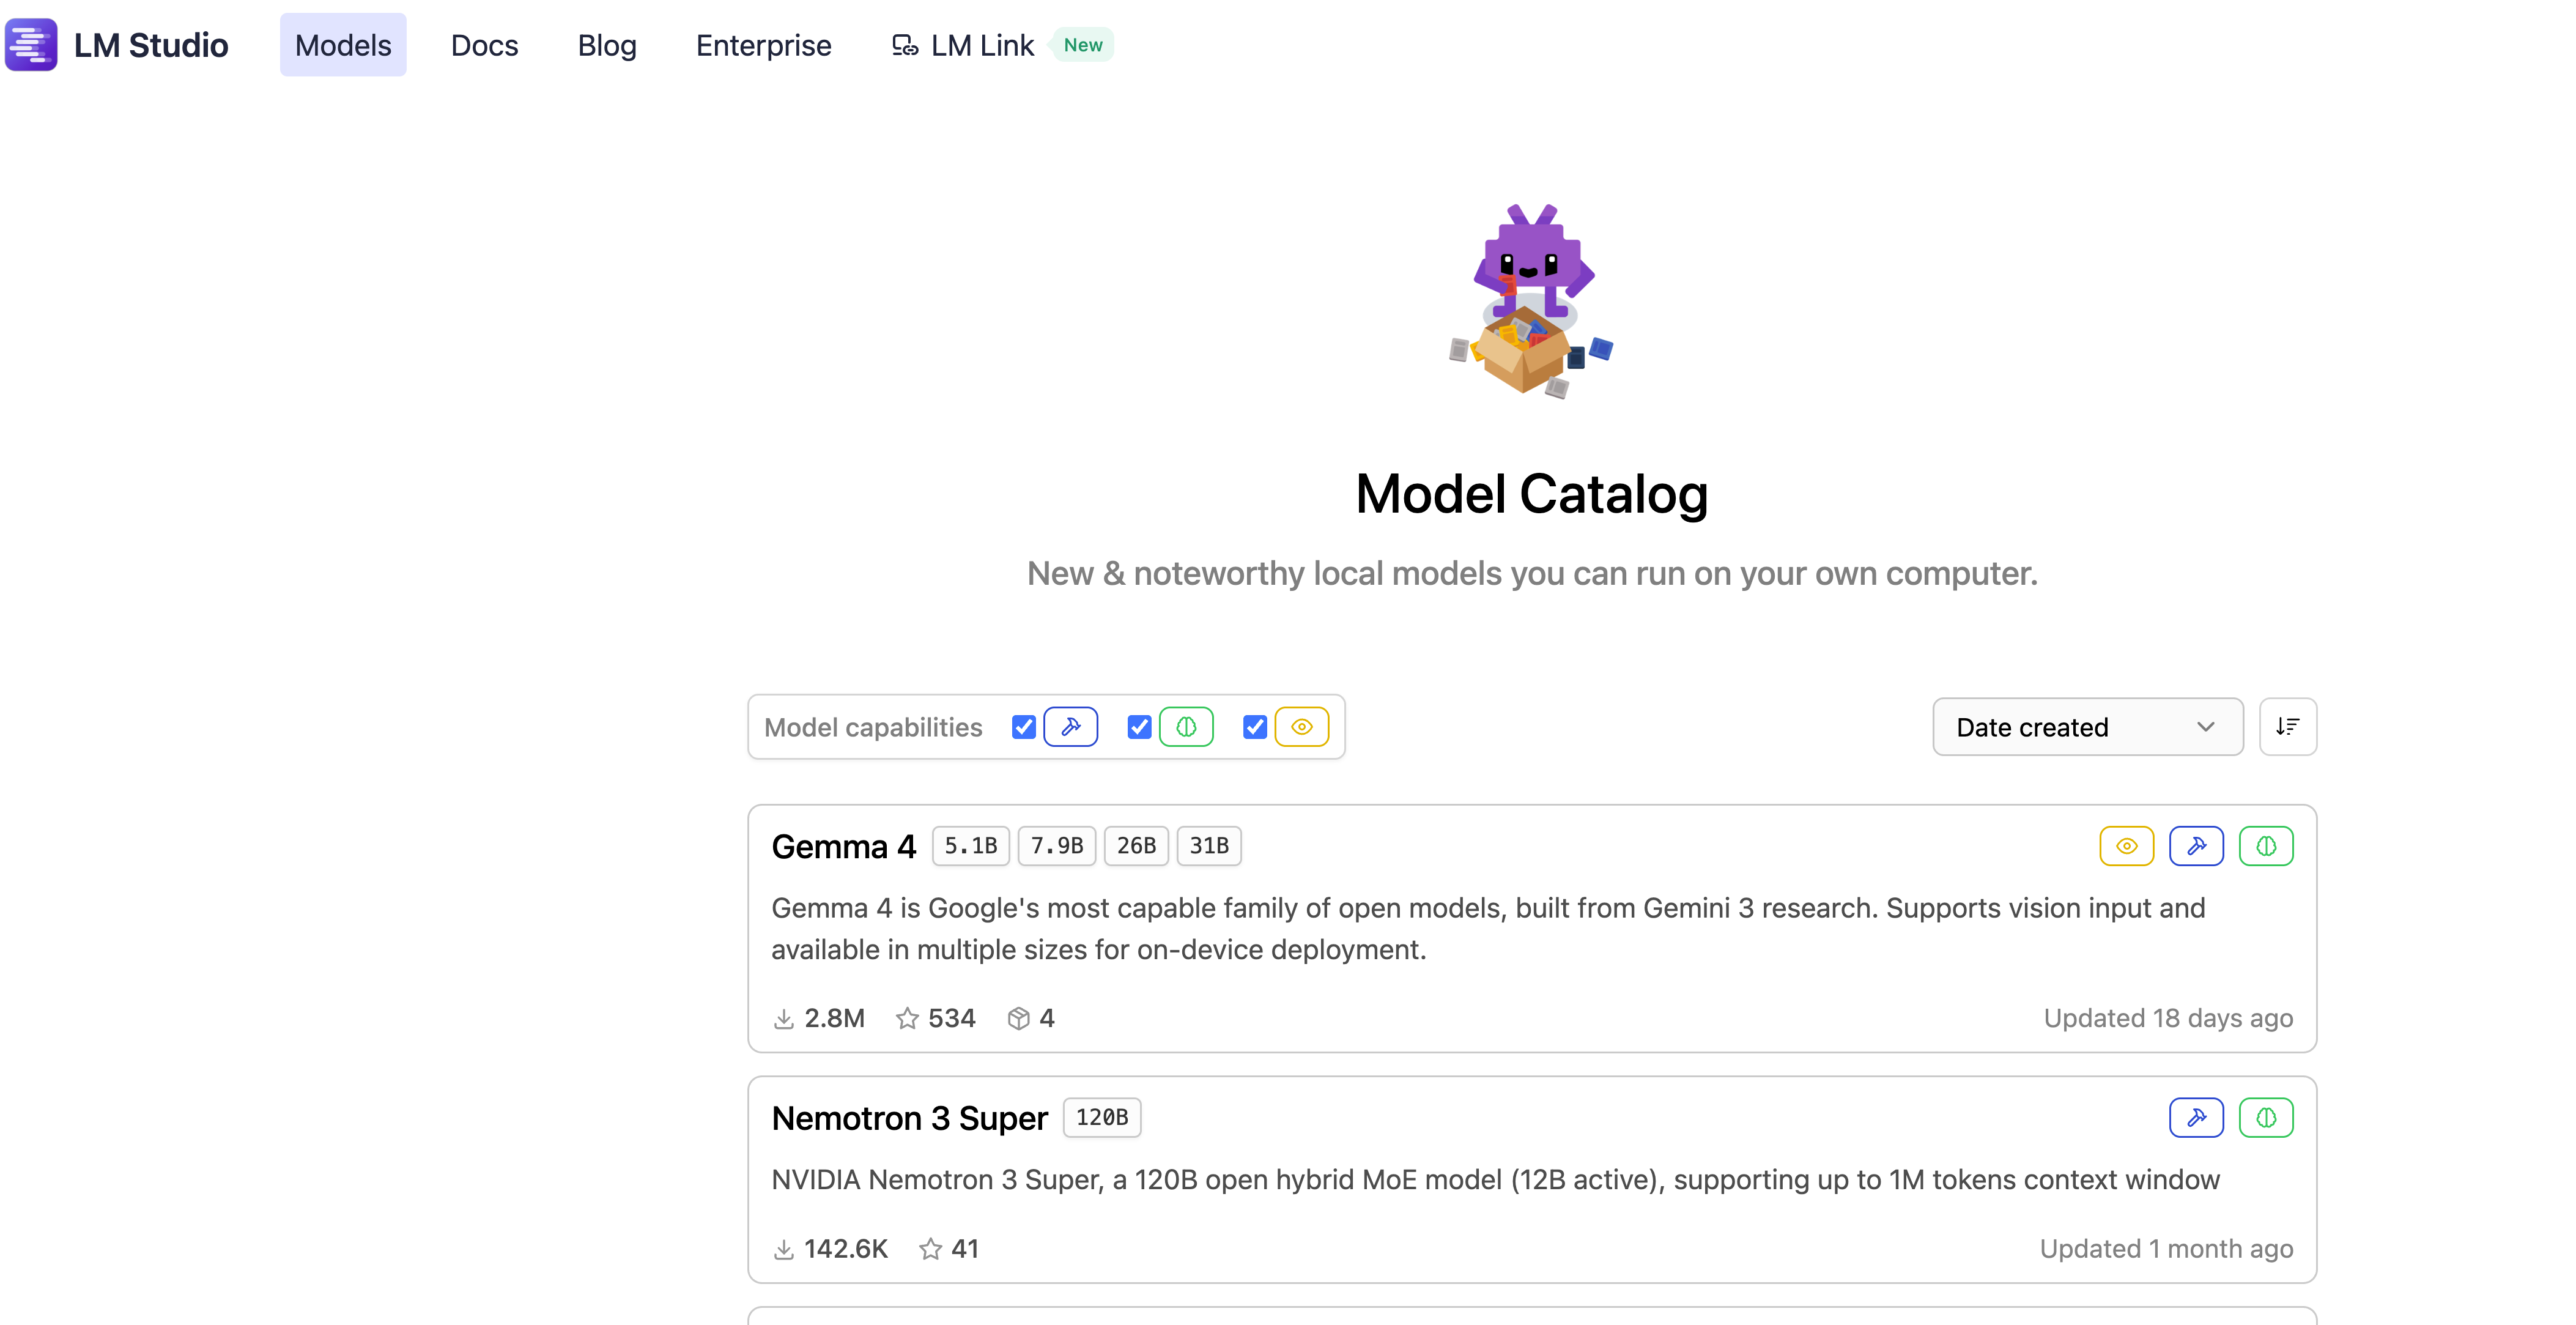Open the LM Link chain icon
2576x1325 pixels.
click(905, 46)
